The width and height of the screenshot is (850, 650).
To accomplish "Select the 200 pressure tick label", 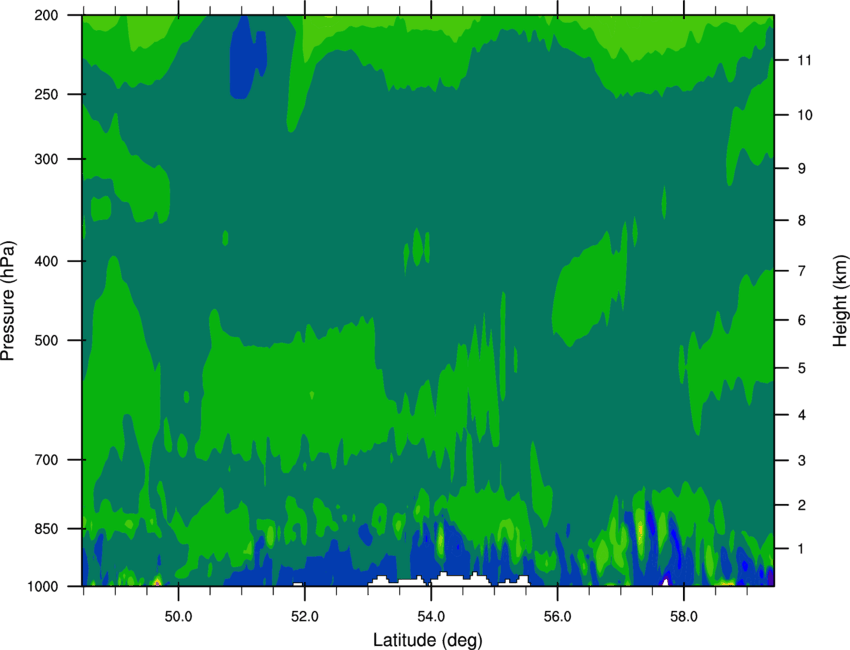I will pyautogui.click(x=47, y=15).
